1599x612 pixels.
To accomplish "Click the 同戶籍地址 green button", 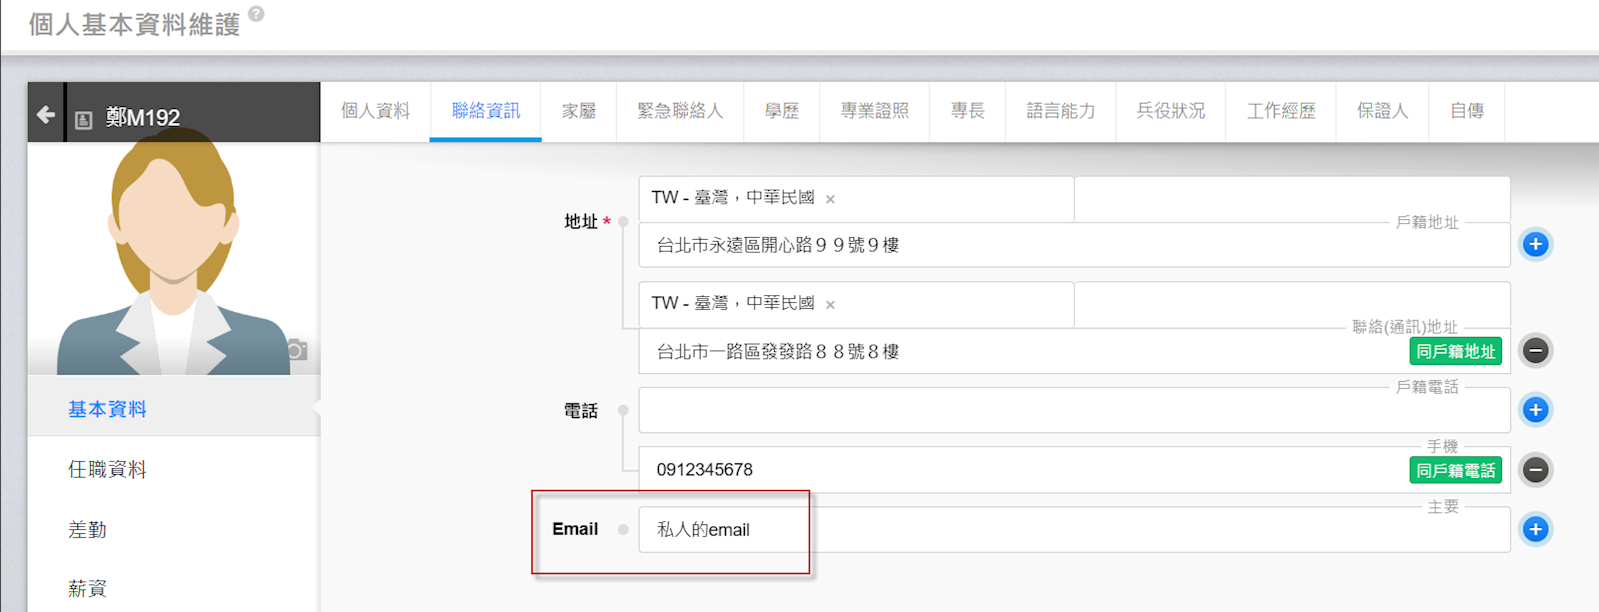I will (x=1455, y=351).
